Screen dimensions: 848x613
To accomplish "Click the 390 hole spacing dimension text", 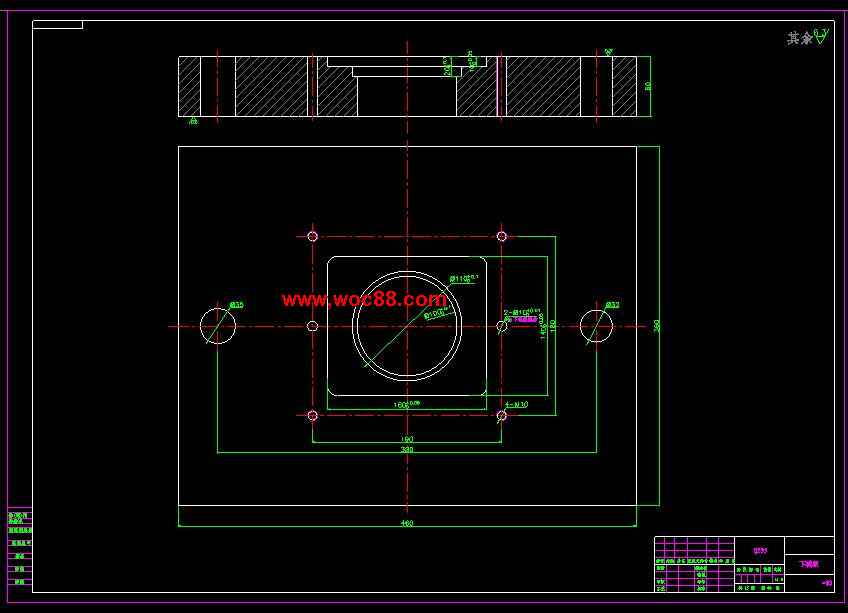I will [x=407, y=449].
